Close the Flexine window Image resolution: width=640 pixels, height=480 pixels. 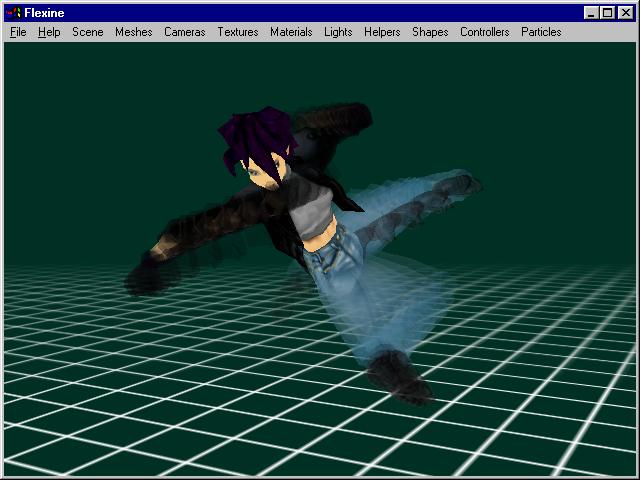coord(626,13)
